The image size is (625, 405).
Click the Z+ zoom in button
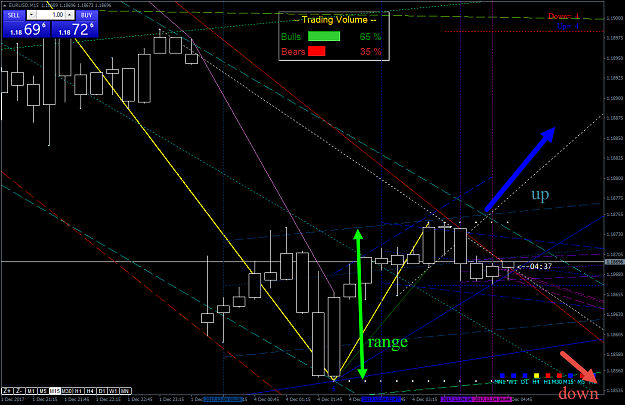tap(7, 391)
